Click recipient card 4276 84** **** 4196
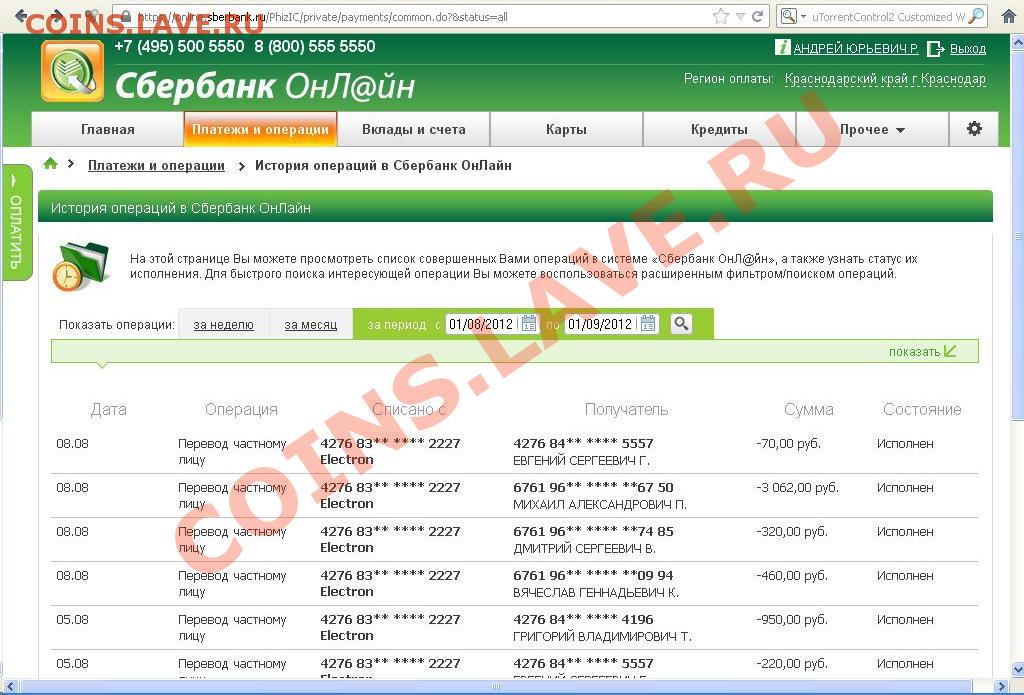 click(583, 619)
